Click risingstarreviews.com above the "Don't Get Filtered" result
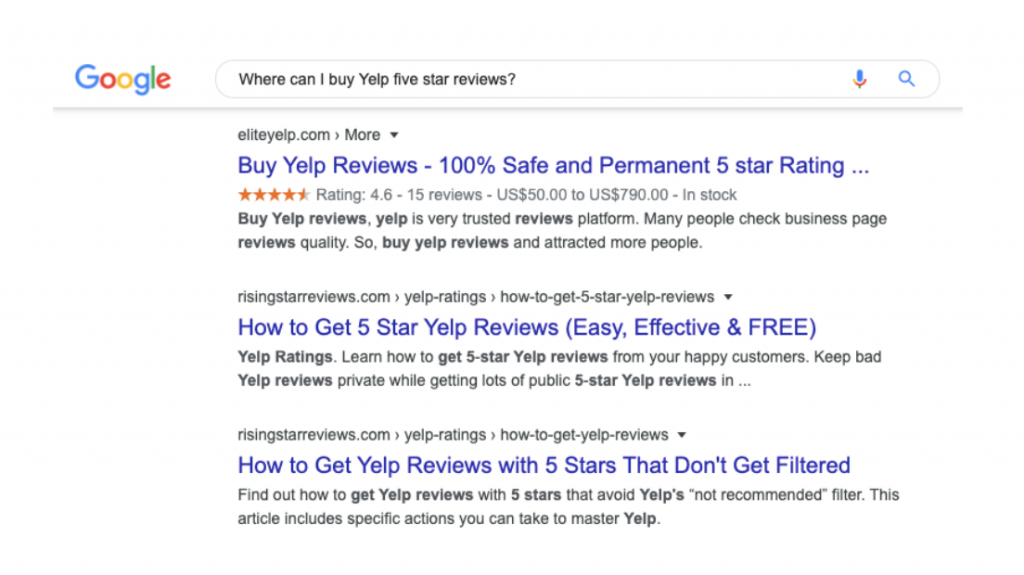Screen dimensions: 1024x575 [x=313, y=435]
